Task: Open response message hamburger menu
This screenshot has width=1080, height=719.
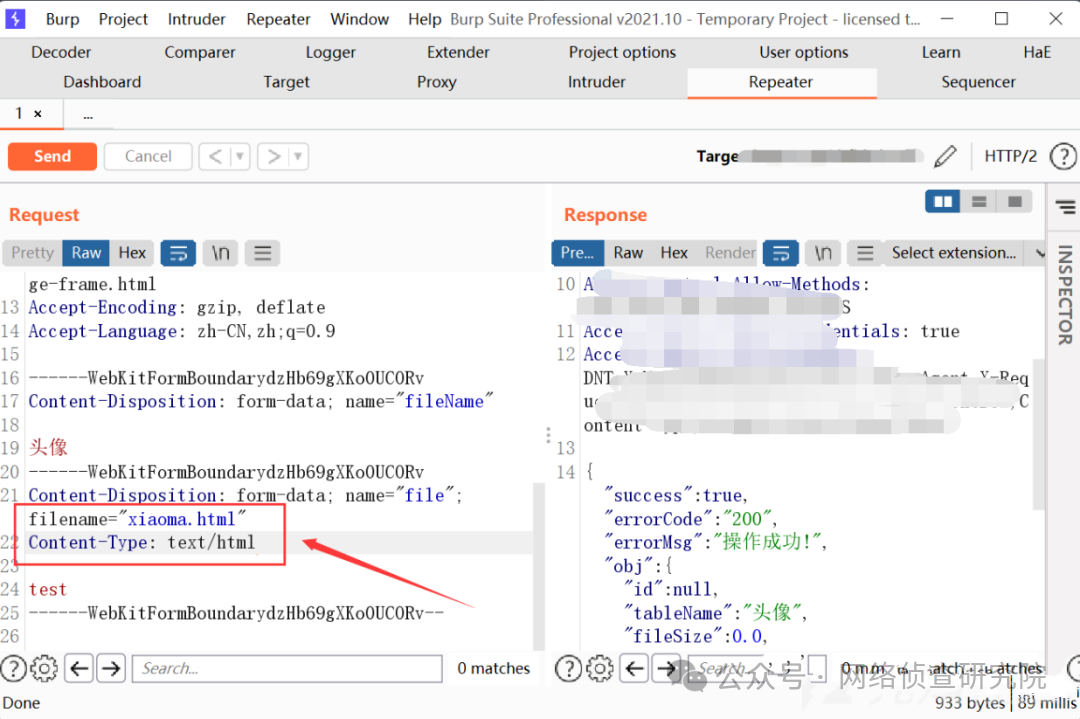Action: [x=865, y=253]
